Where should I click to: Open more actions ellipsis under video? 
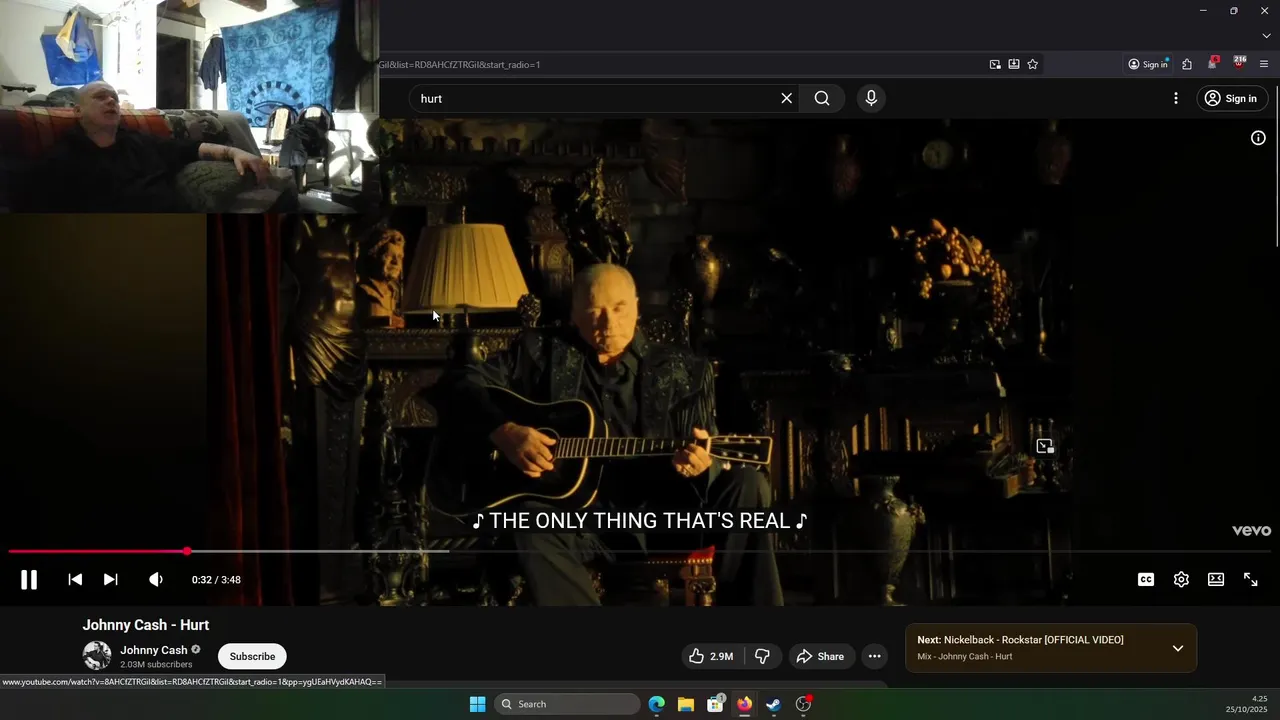[x=874, y=657]
